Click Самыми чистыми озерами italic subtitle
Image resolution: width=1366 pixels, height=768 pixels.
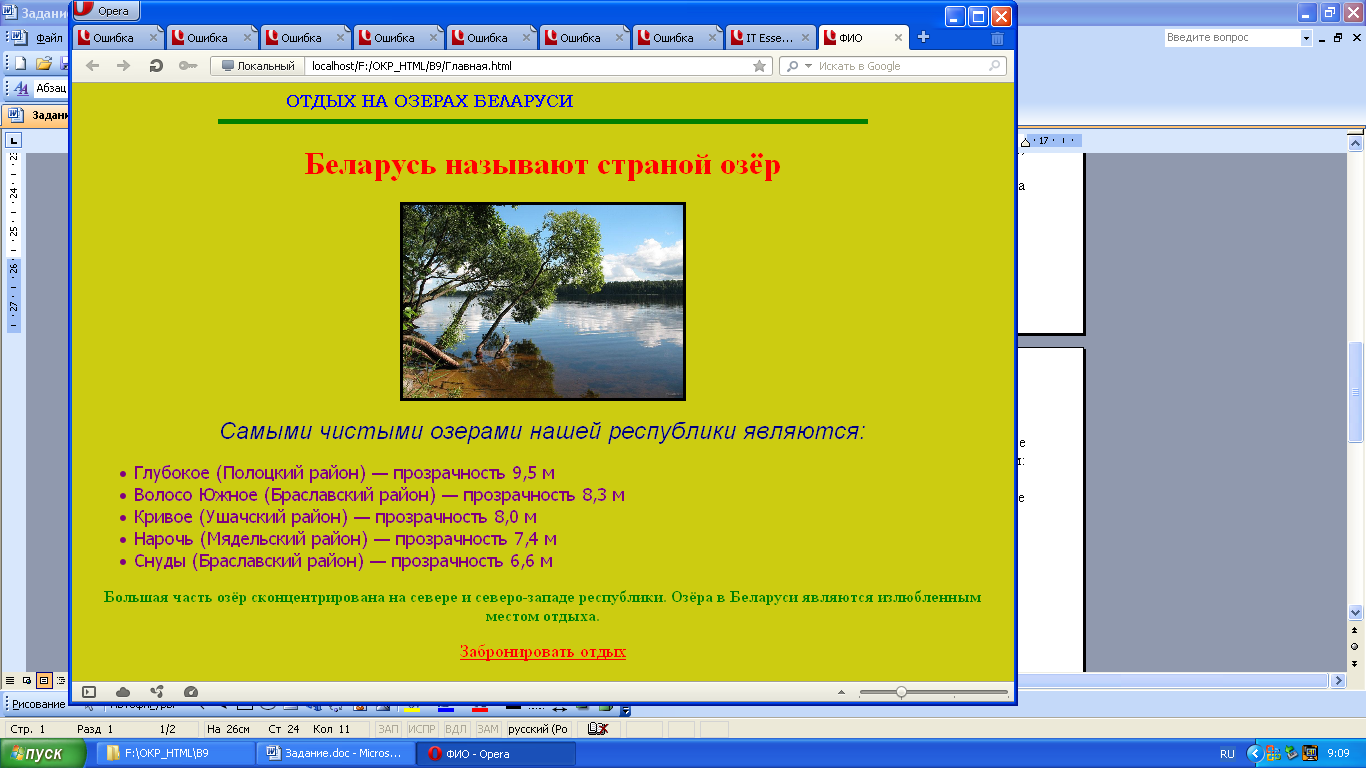pos(542,431)
